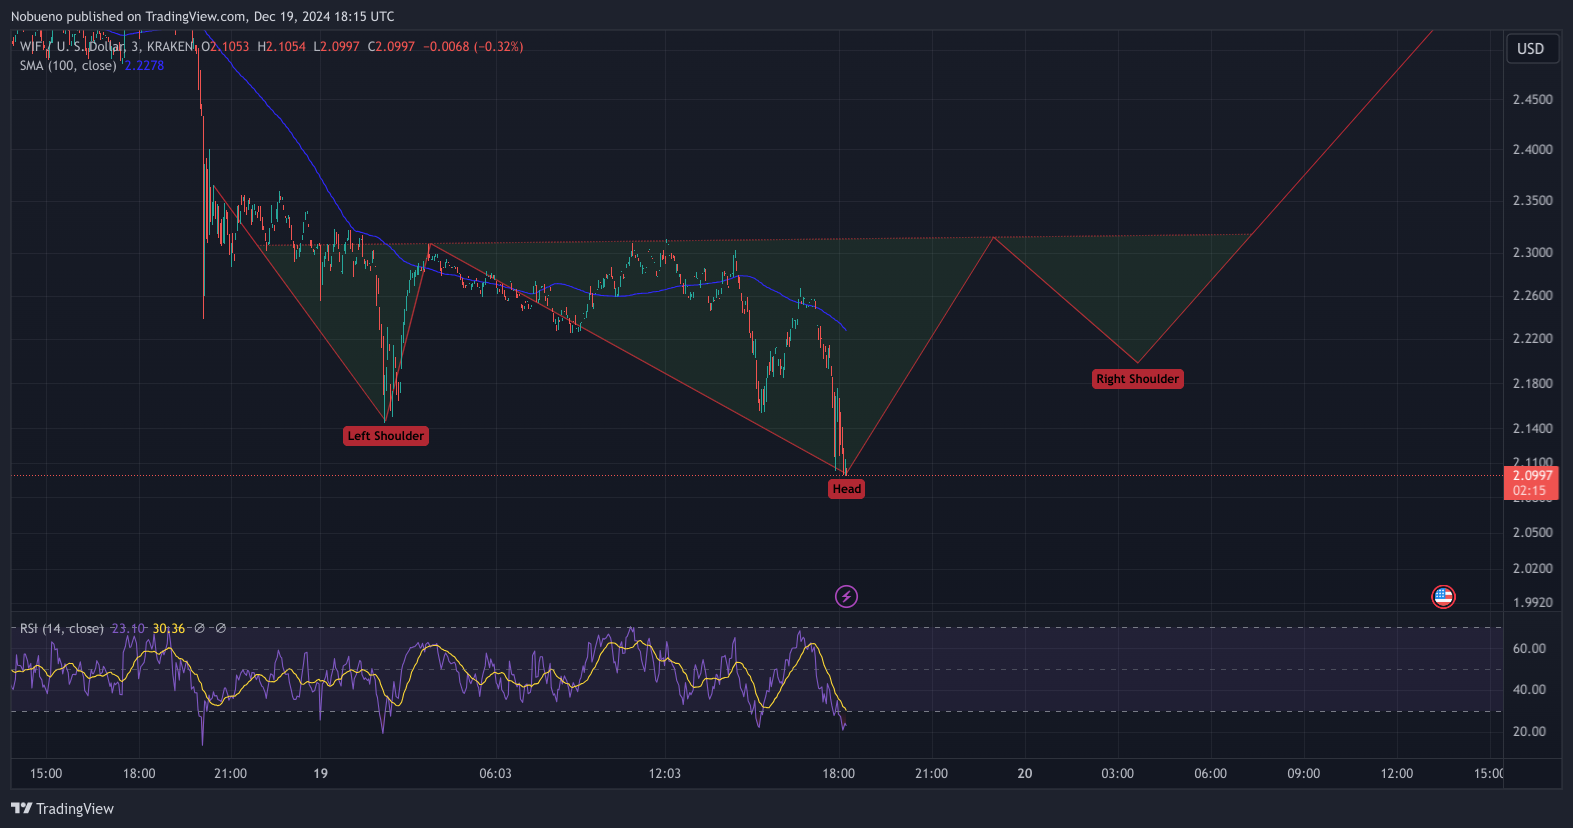Click the 18:00 label right of 12:03
Viewport: 1573px width, 828px height.
[x=838, y=773]
